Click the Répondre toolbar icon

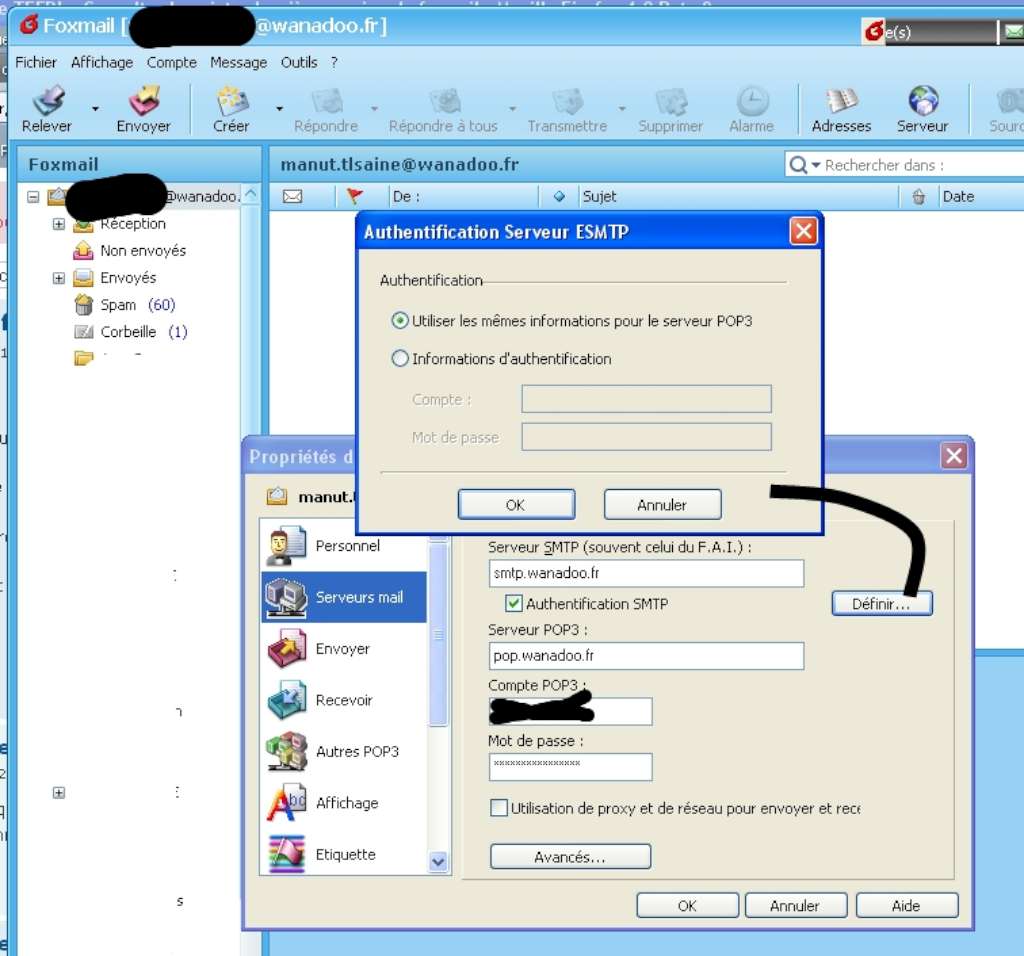coord(327,101)
